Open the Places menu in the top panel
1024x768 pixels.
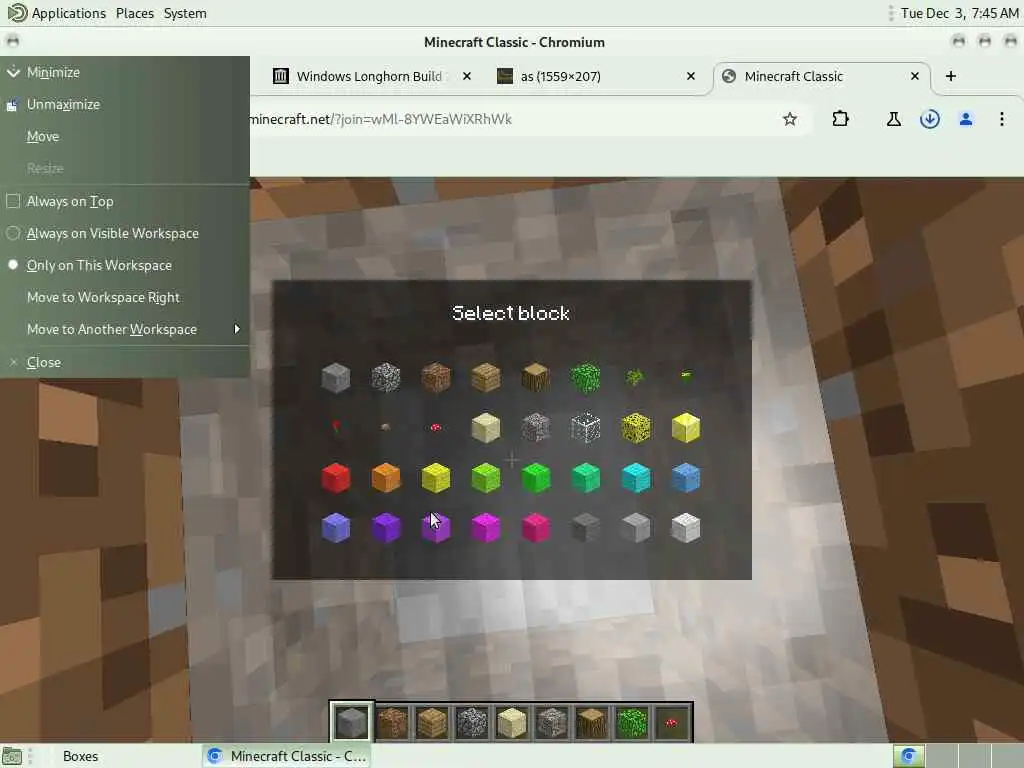pyautogui.click(x=135, y=13)
